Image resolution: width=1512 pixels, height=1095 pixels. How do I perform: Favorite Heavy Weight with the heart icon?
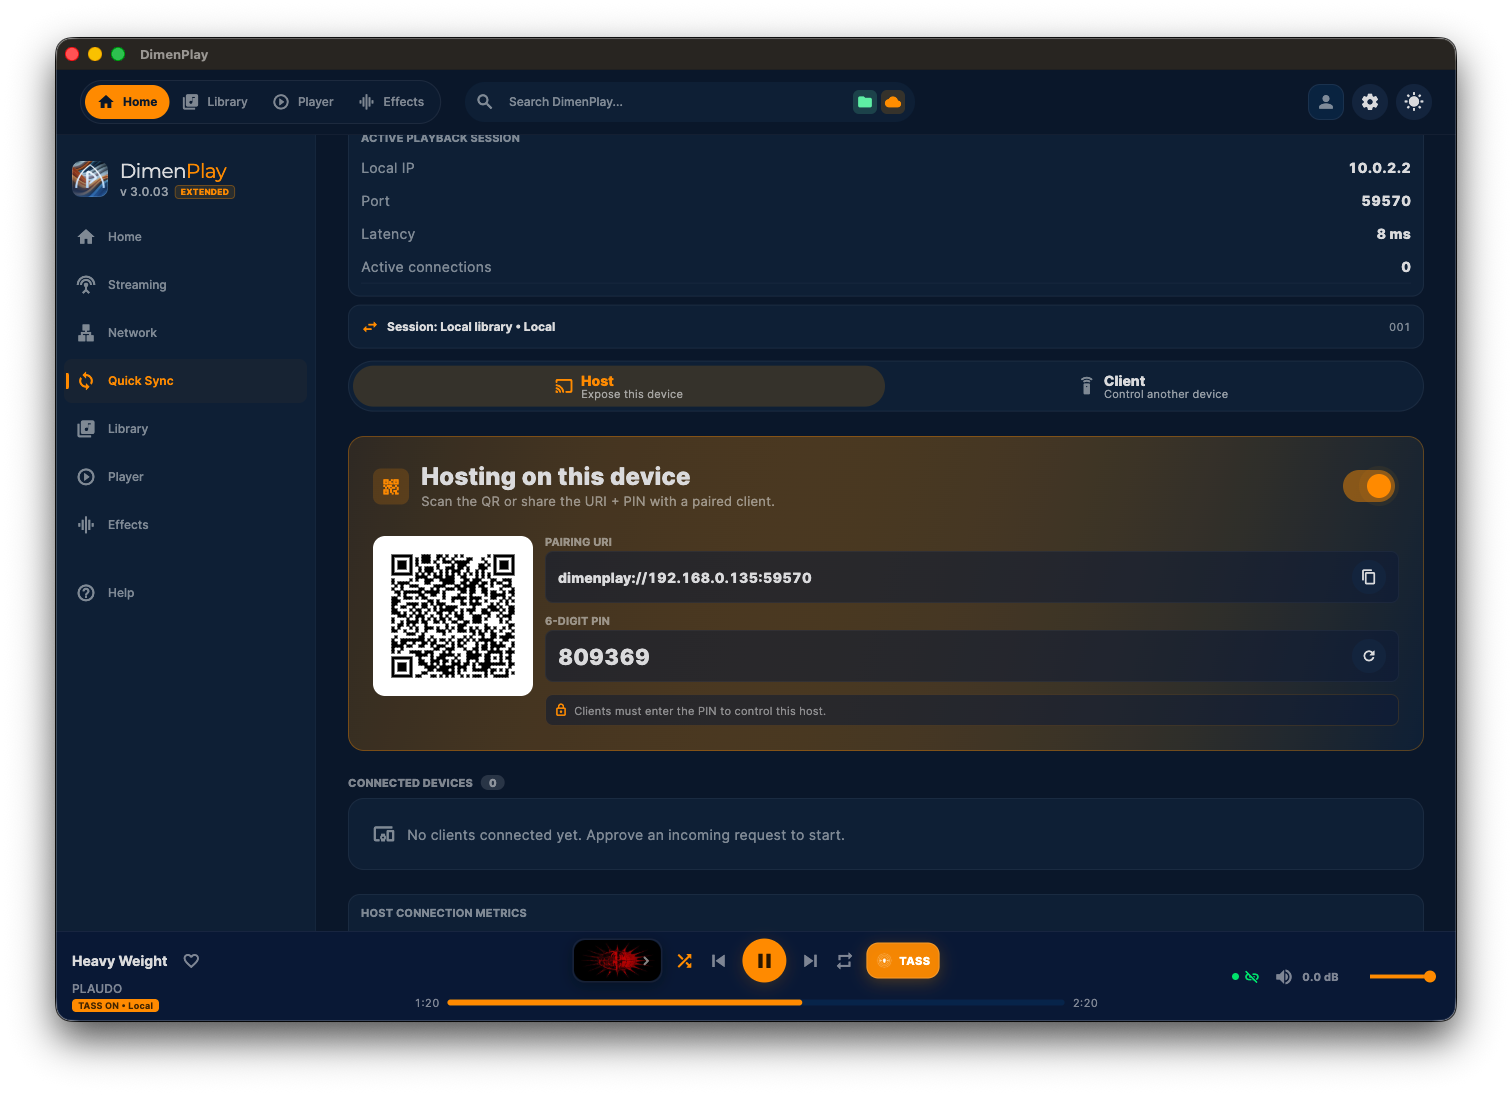click(x=191, y=961)
